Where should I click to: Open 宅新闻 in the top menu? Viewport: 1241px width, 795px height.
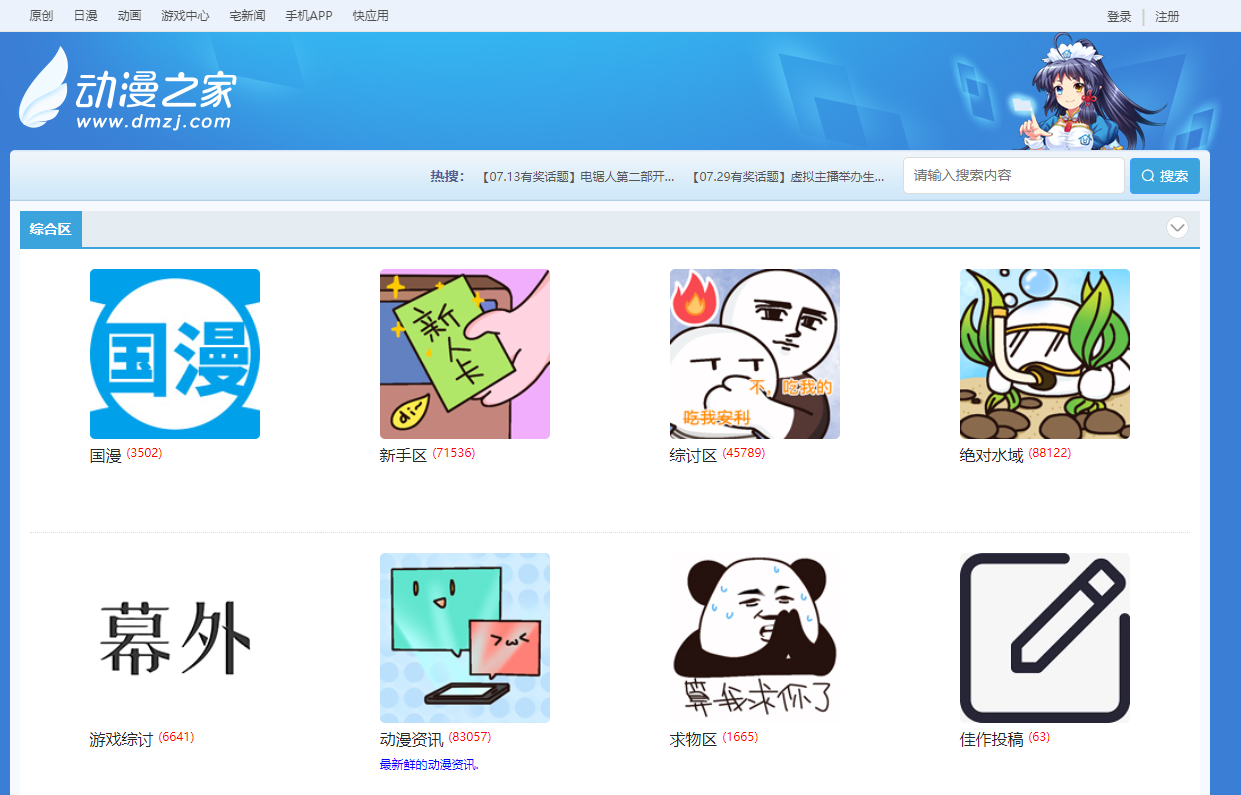[247, 16]
